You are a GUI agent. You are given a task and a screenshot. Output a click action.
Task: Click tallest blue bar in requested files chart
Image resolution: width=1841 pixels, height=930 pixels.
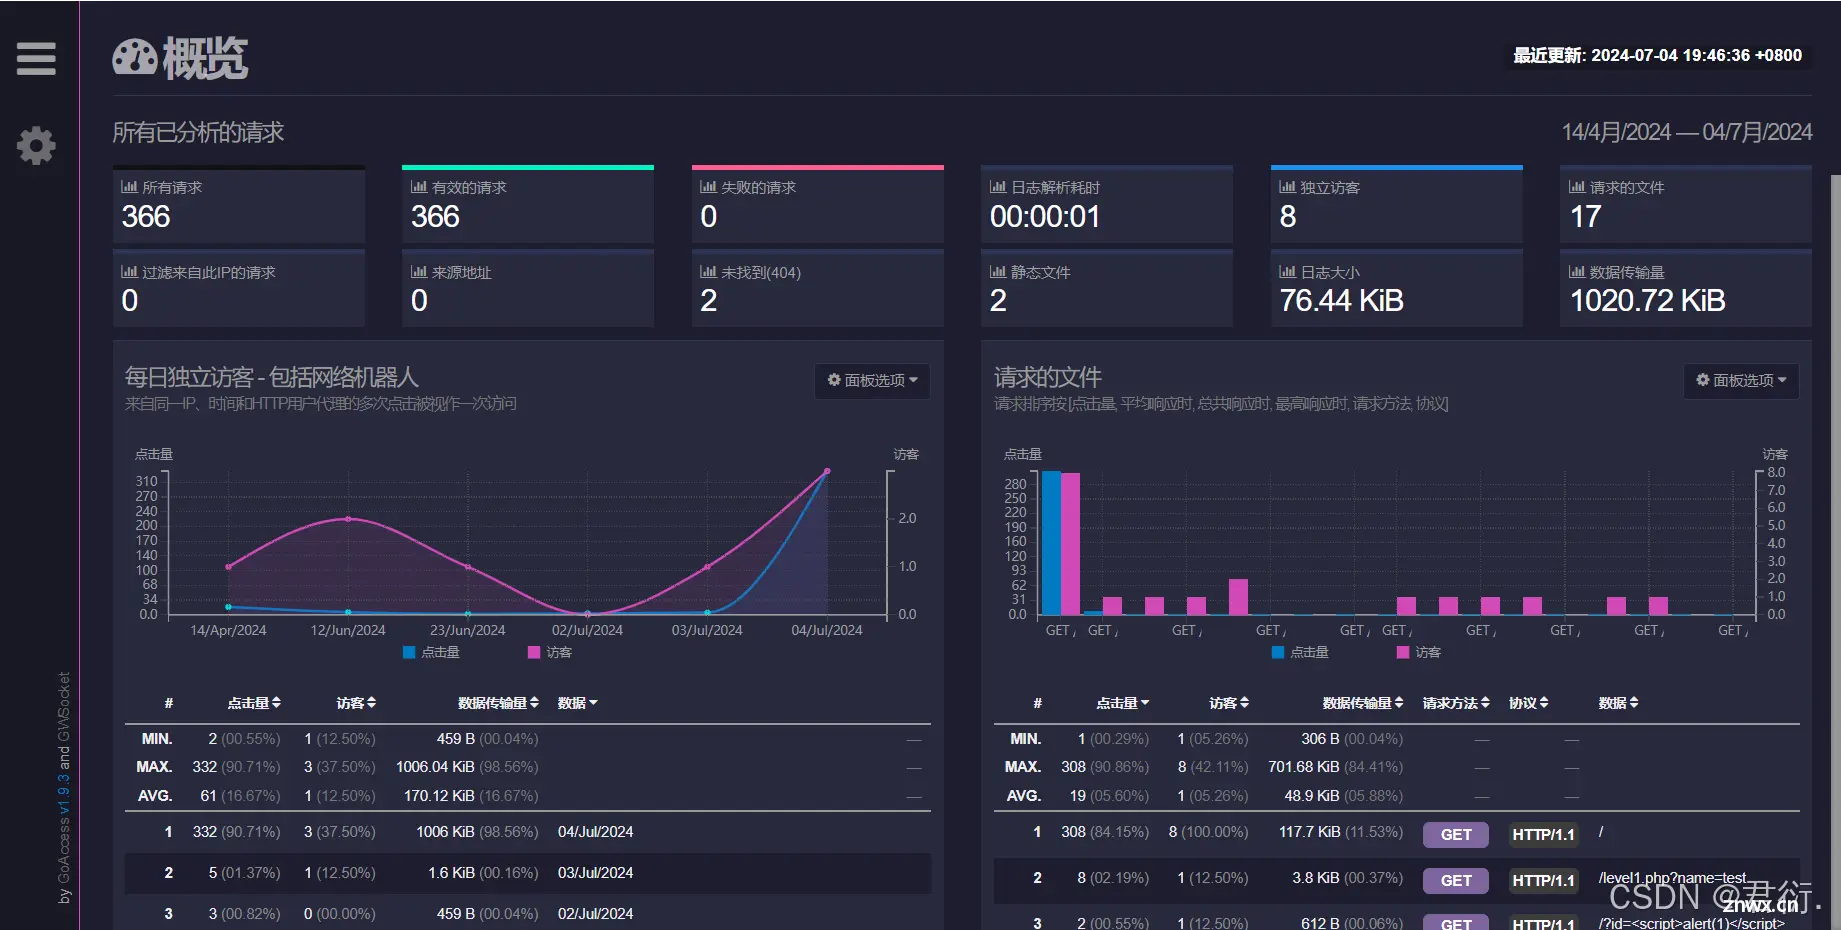[1051, 543]
